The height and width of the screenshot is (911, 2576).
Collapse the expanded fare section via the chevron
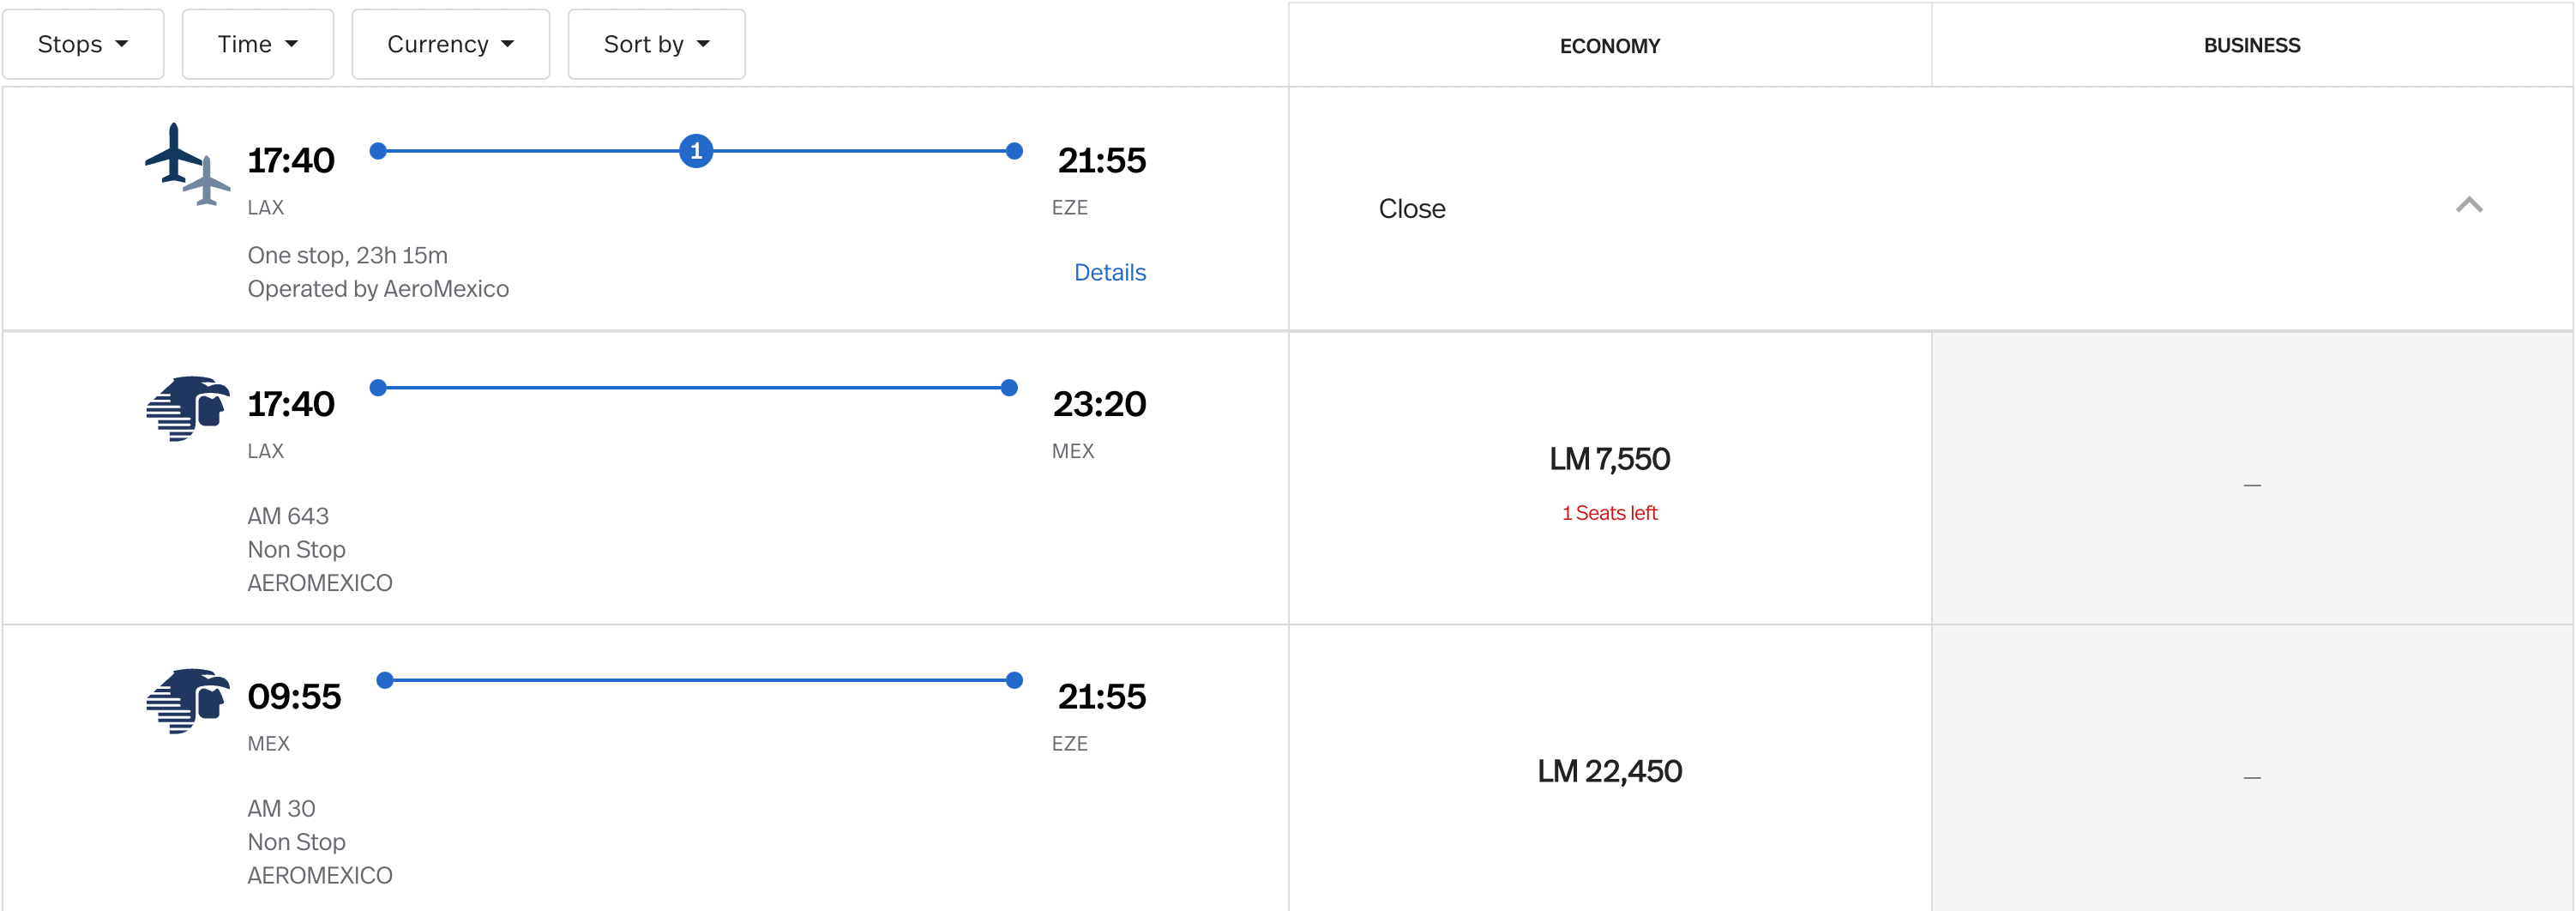coord(2470,206)
